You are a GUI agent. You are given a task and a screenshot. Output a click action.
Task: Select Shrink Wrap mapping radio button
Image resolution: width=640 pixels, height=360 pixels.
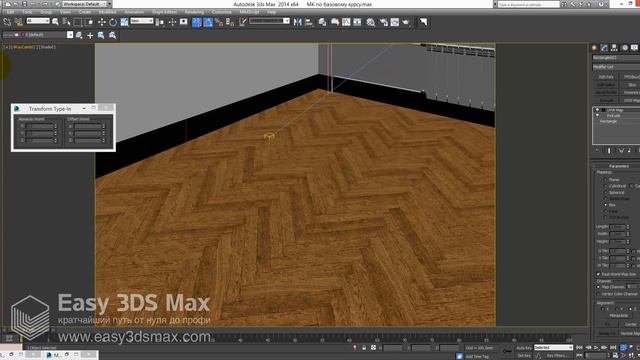(606, 198)
